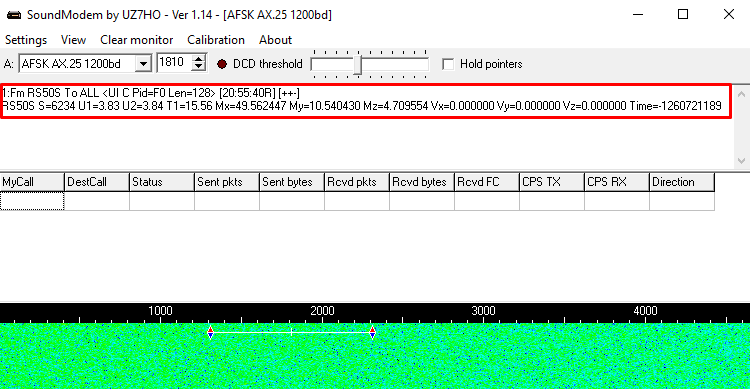The width and height of the screenshot is (750, 389).
Task: Click the "1:Fm RS50S To ALL" monitor header line
Action: click(x=151, y=93)
